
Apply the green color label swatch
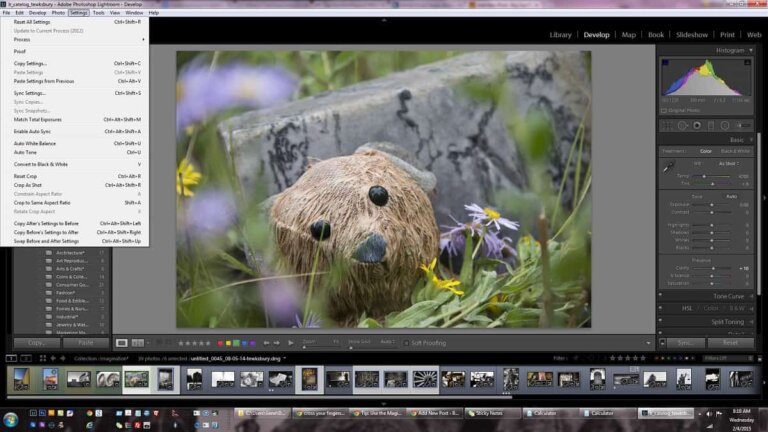coord(237,343)
